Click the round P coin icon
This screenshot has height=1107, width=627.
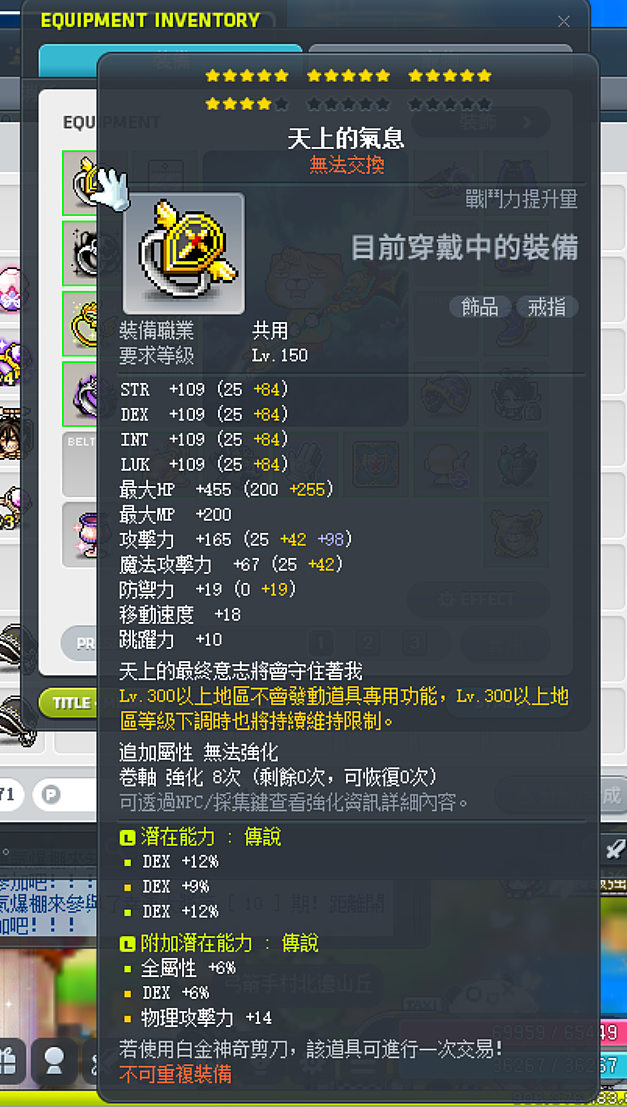point(50,794)
